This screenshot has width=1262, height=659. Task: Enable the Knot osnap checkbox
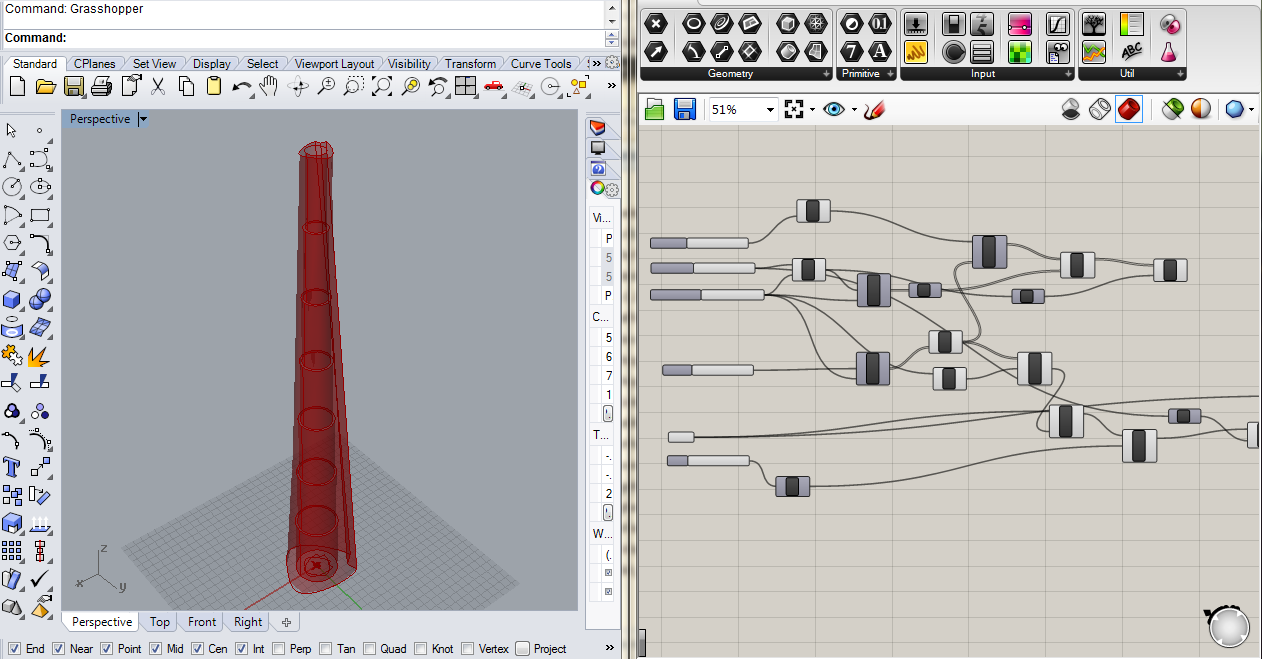(x=421, y=649)
